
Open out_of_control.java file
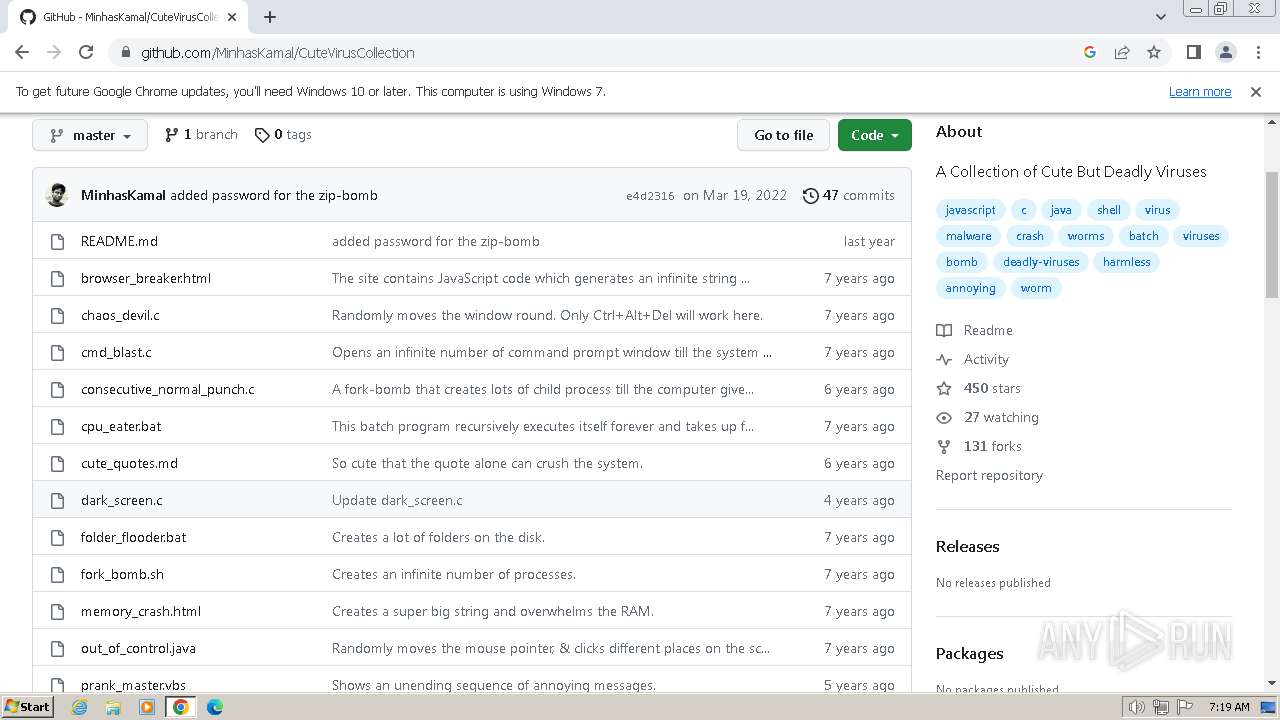coord(138,648)
